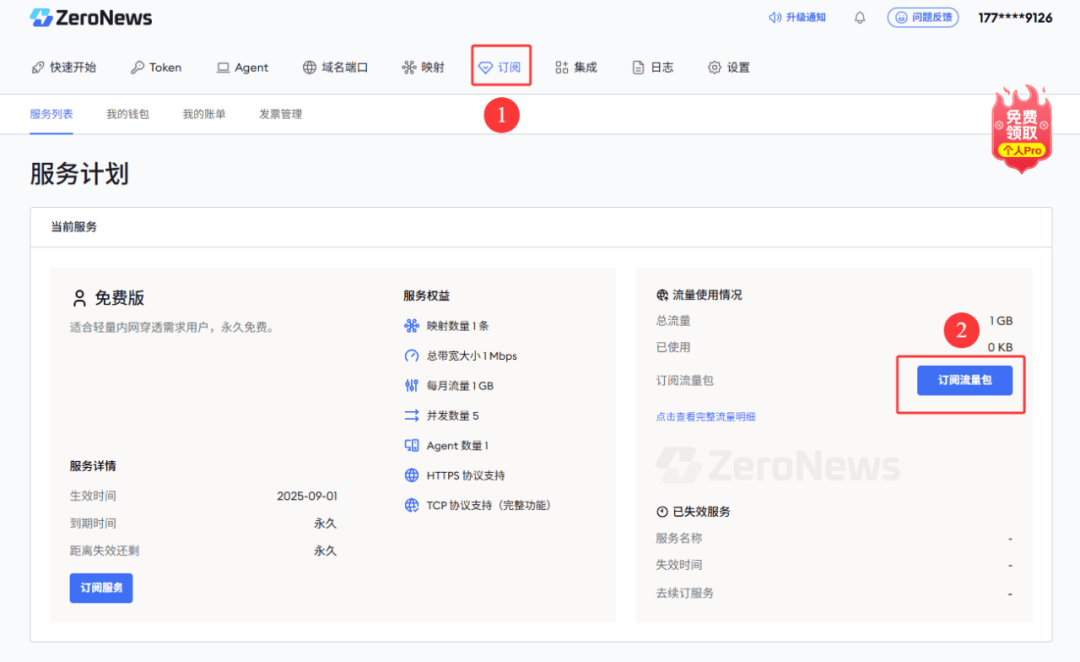The image size is (1080, 662).
Task: Open the 快速开始 menu item
Action: (64, 68)
